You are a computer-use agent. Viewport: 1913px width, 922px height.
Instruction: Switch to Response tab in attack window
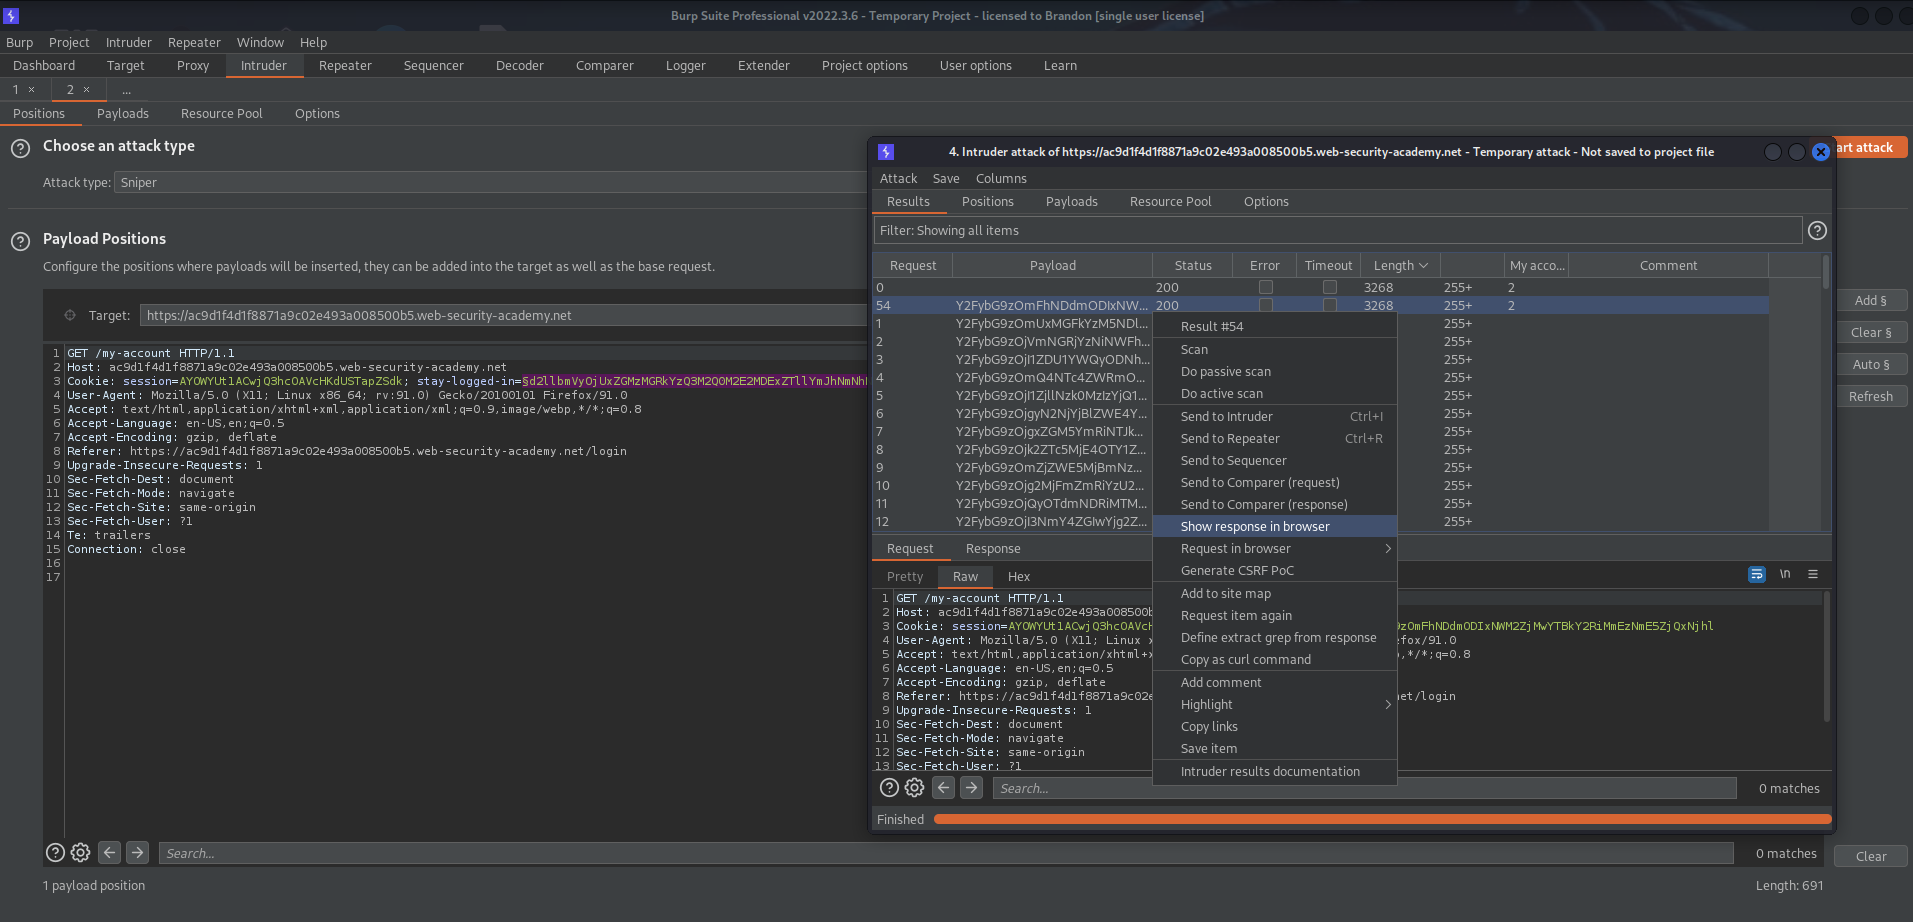pyautogui.click(x=993, y=549)
